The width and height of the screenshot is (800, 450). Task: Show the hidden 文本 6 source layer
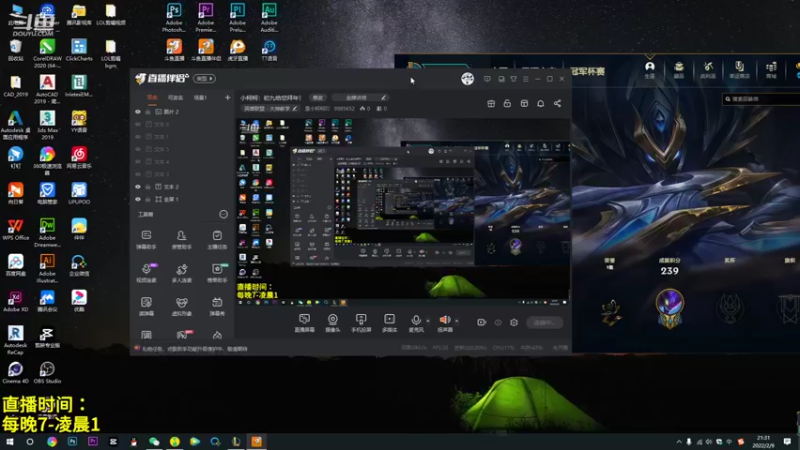(x=138, y=124)
